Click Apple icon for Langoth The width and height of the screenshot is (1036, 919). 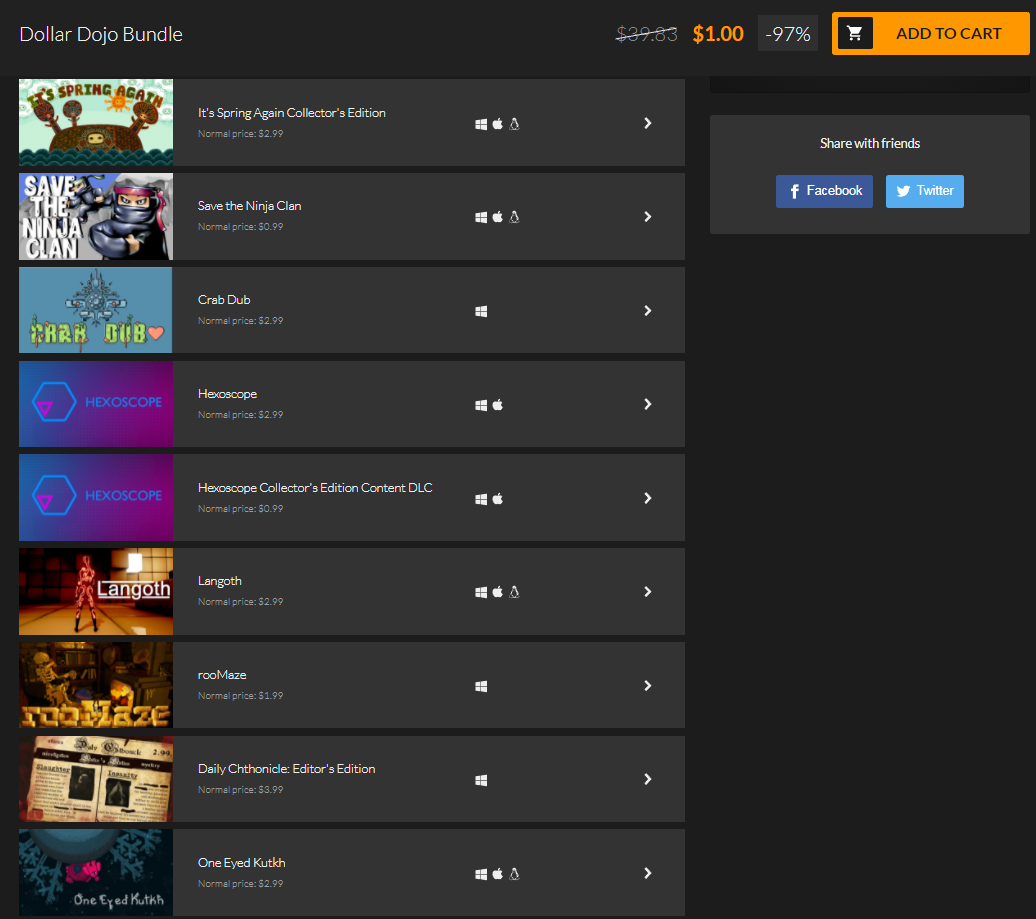(498, 592)
